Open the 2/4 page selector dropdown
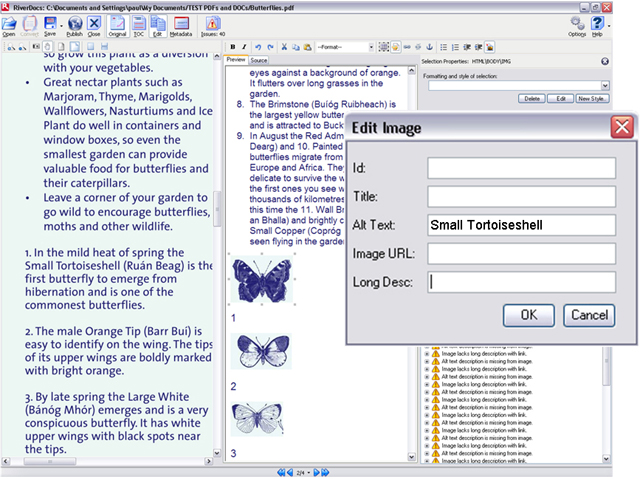 [x=309, y=473]
